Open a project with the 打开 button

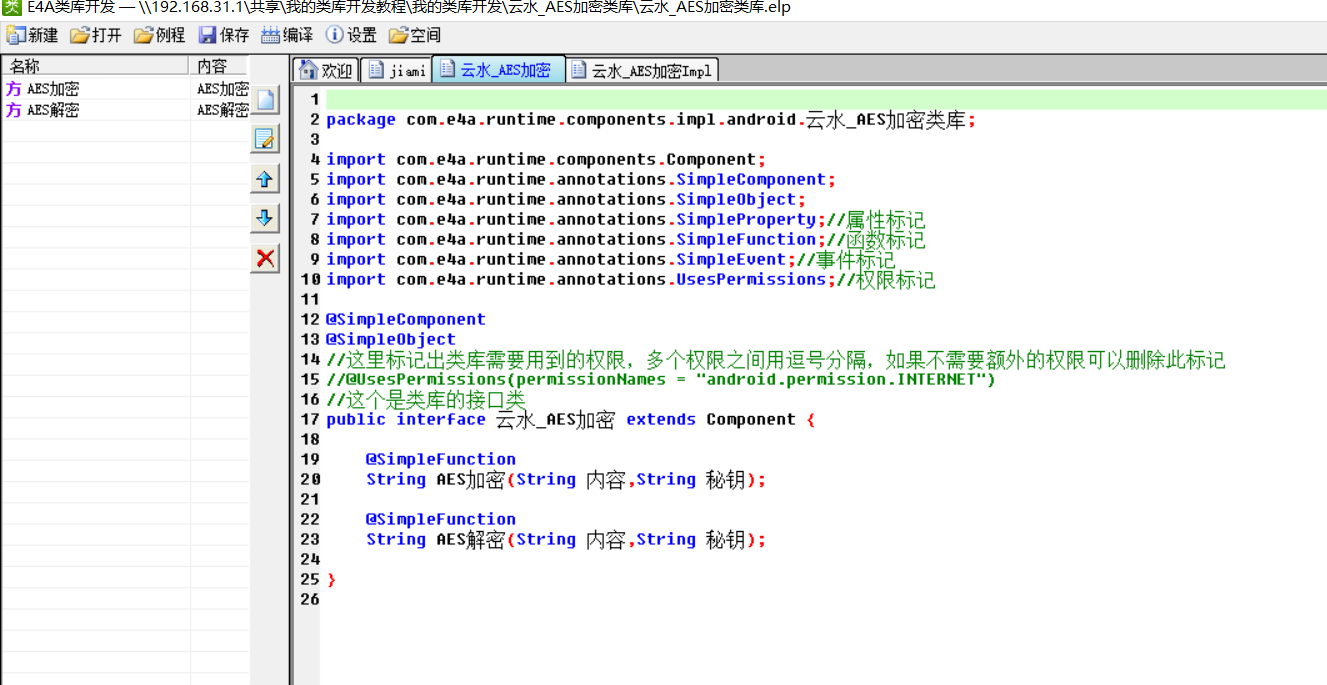tap(96, 35)
